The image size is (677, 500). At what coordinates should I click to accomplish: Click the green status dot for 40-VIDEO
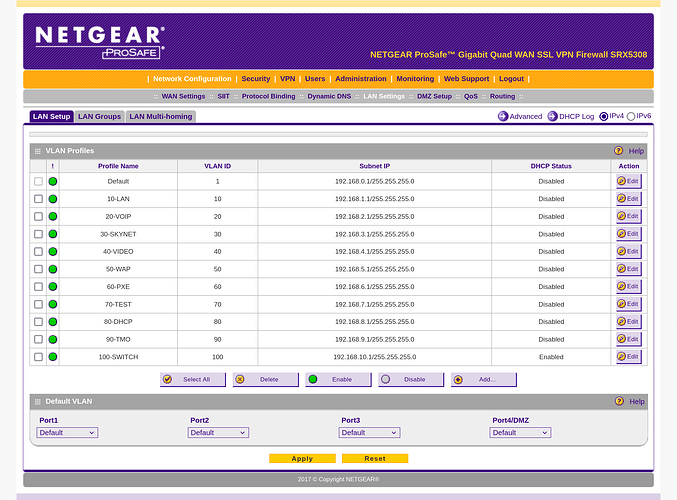53,252
